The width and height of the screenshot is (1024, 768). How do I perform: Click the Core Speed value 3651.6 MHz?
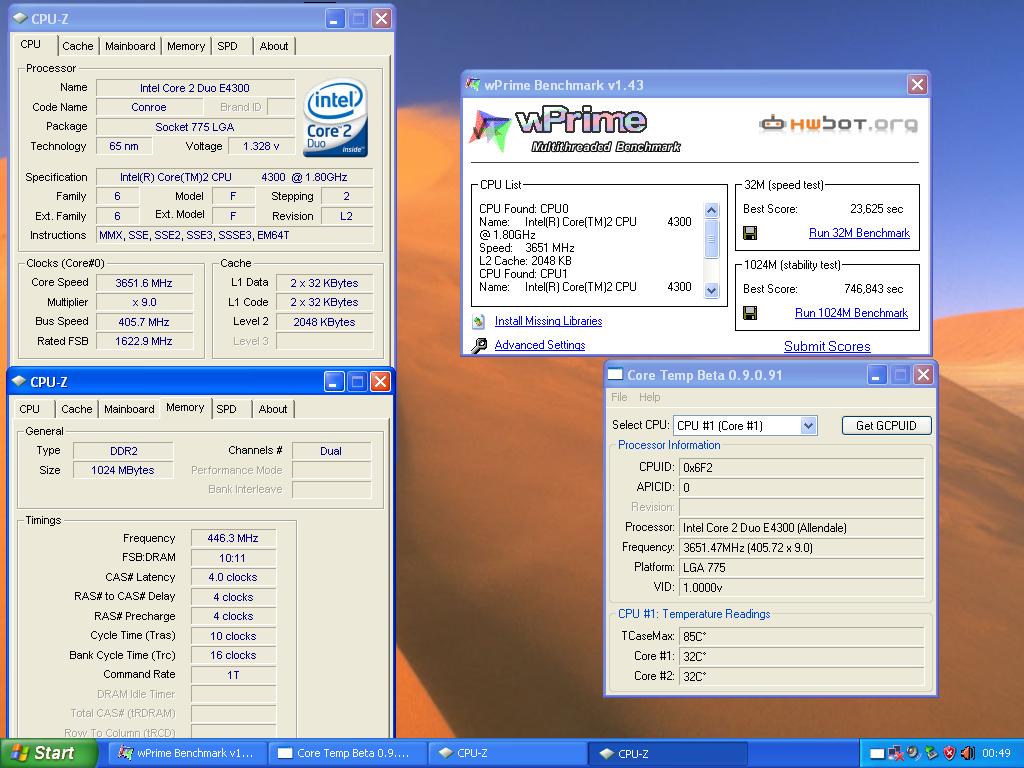(144, 283)
